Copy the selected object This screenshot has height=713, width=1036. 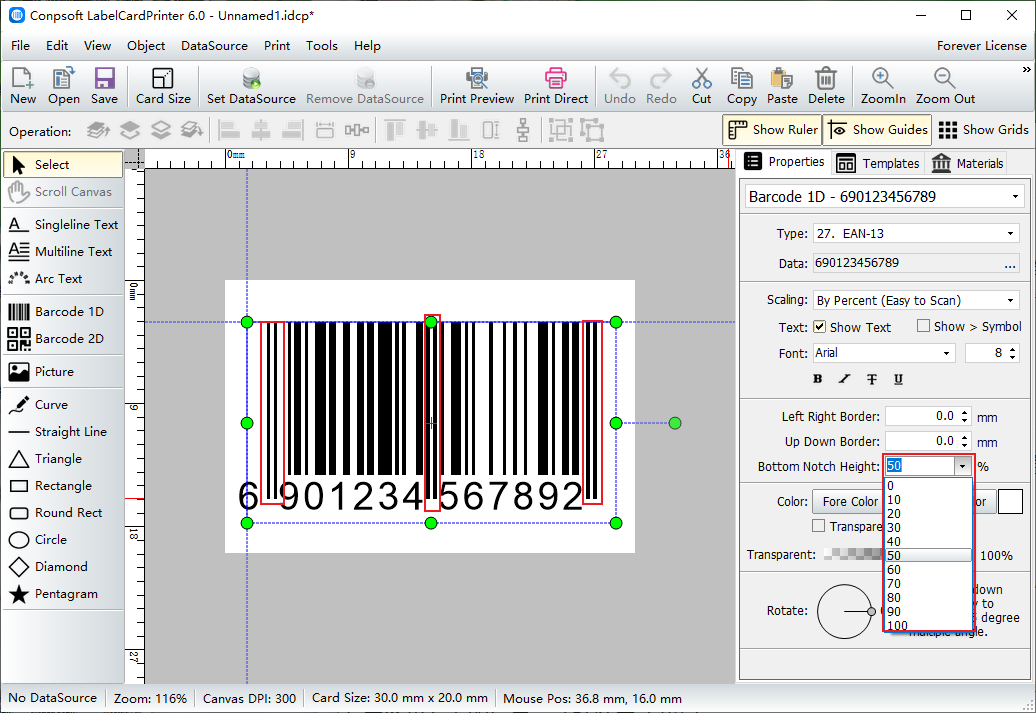(741, 85)
